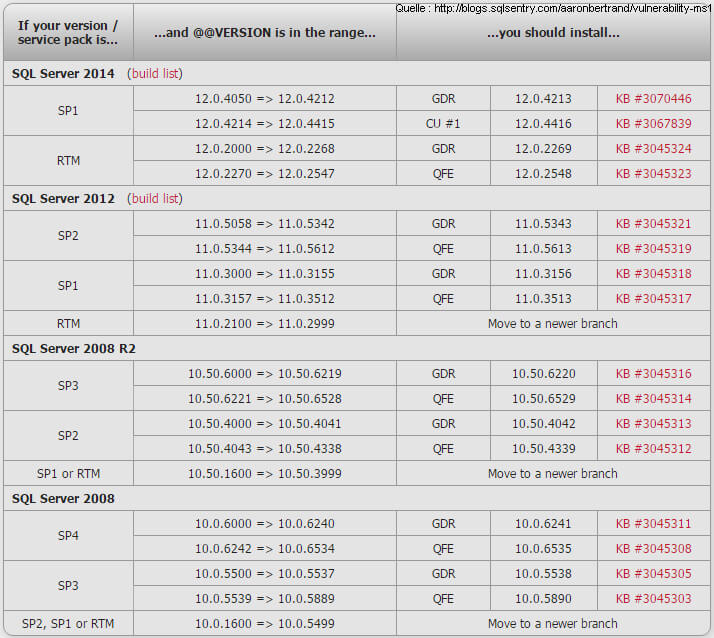Open KB #3045314 link
This screenshot has width=714, height=638.
click(x=653, y=399)
